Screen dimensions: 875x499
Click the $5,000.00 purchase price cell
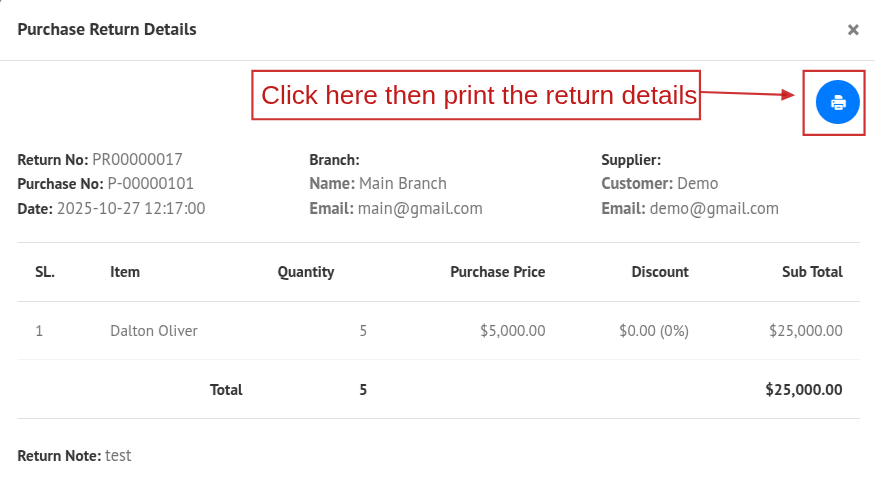click(512, 331)
